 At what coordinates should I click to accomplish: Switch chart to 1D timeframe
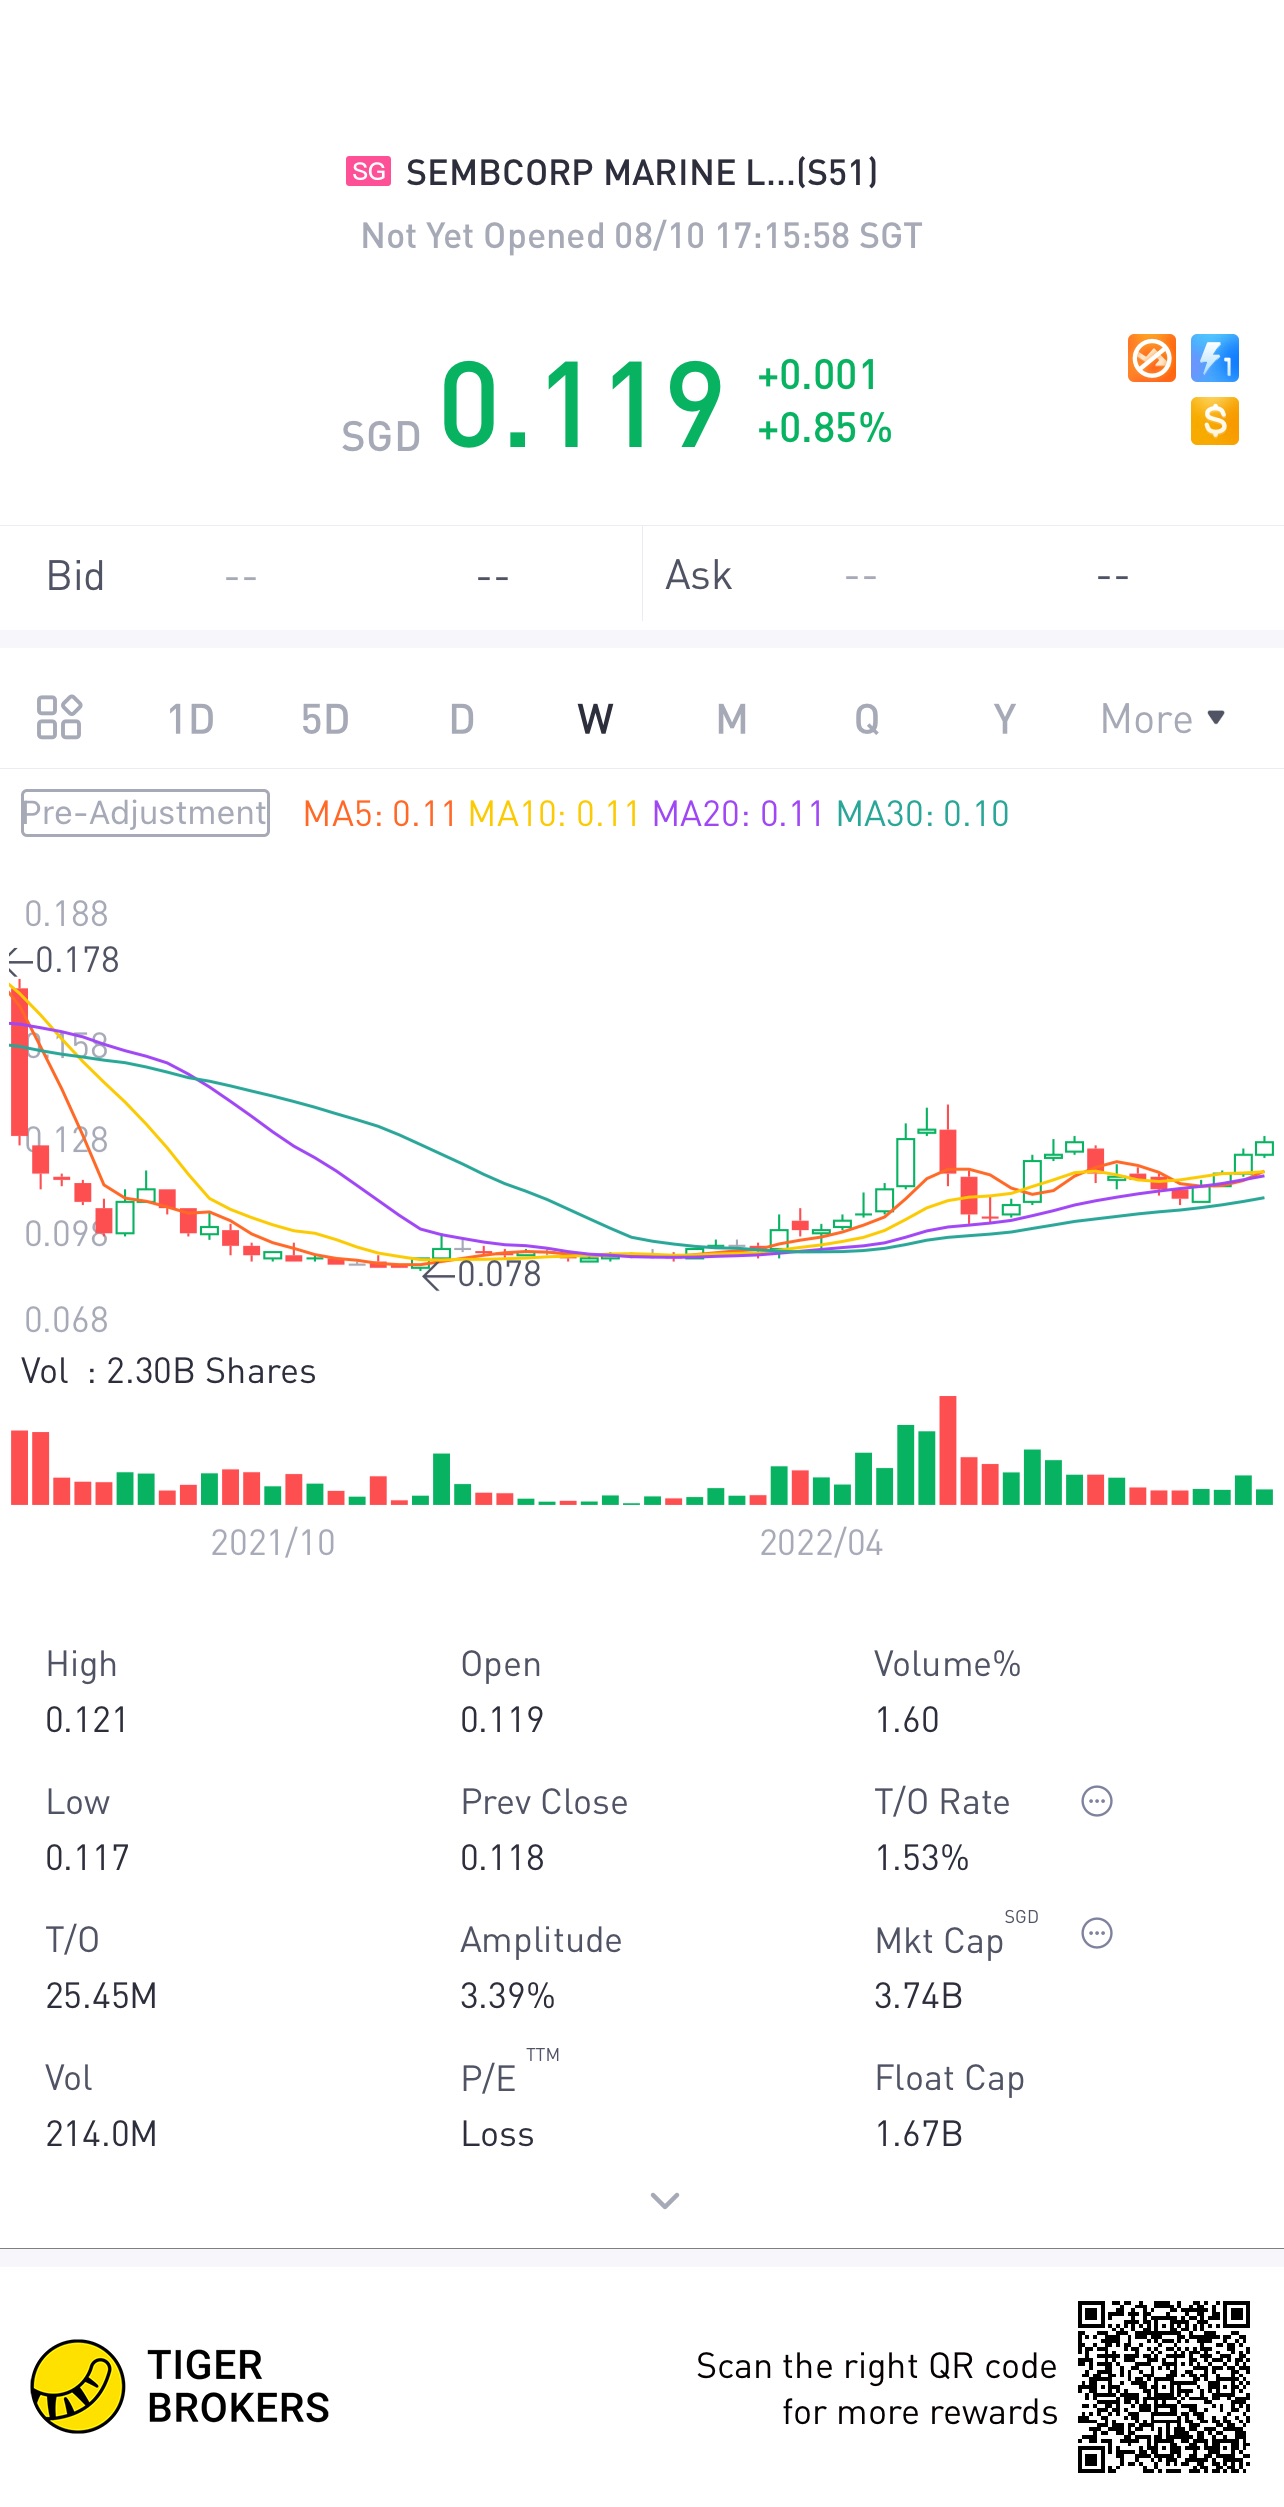point(190,719)
